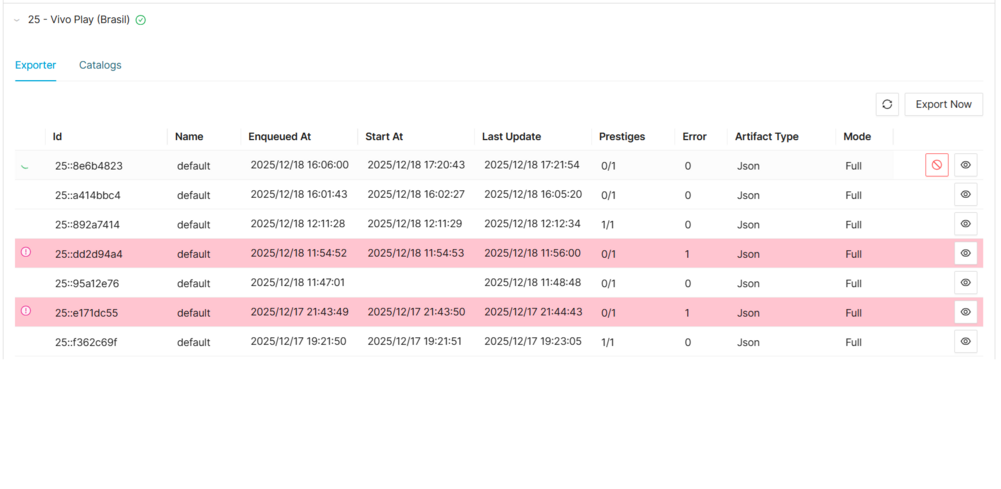Select the Exporter tab
The image size is (1001, 489).
point(35,65)
